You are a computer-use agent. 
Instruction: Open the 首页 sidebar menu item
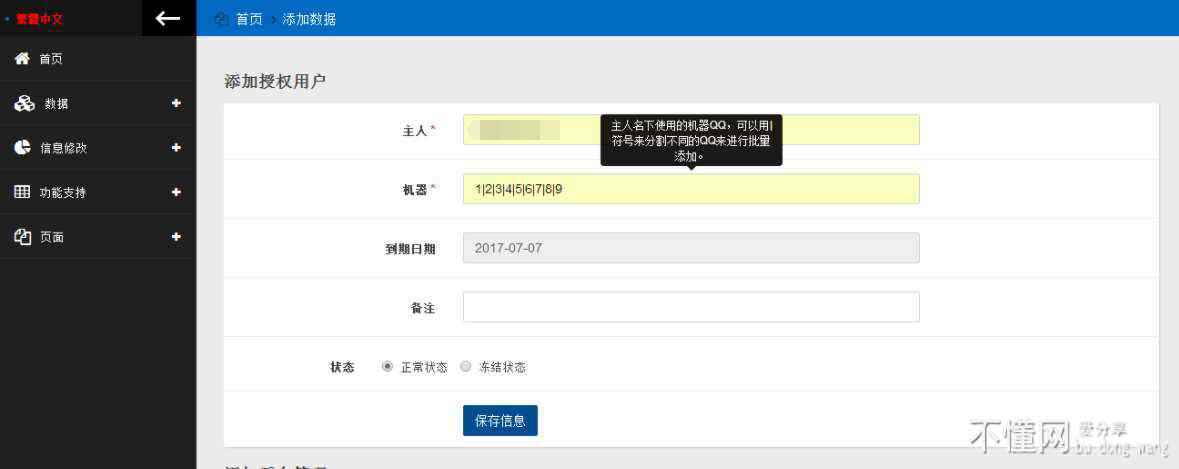click(98, 59)
